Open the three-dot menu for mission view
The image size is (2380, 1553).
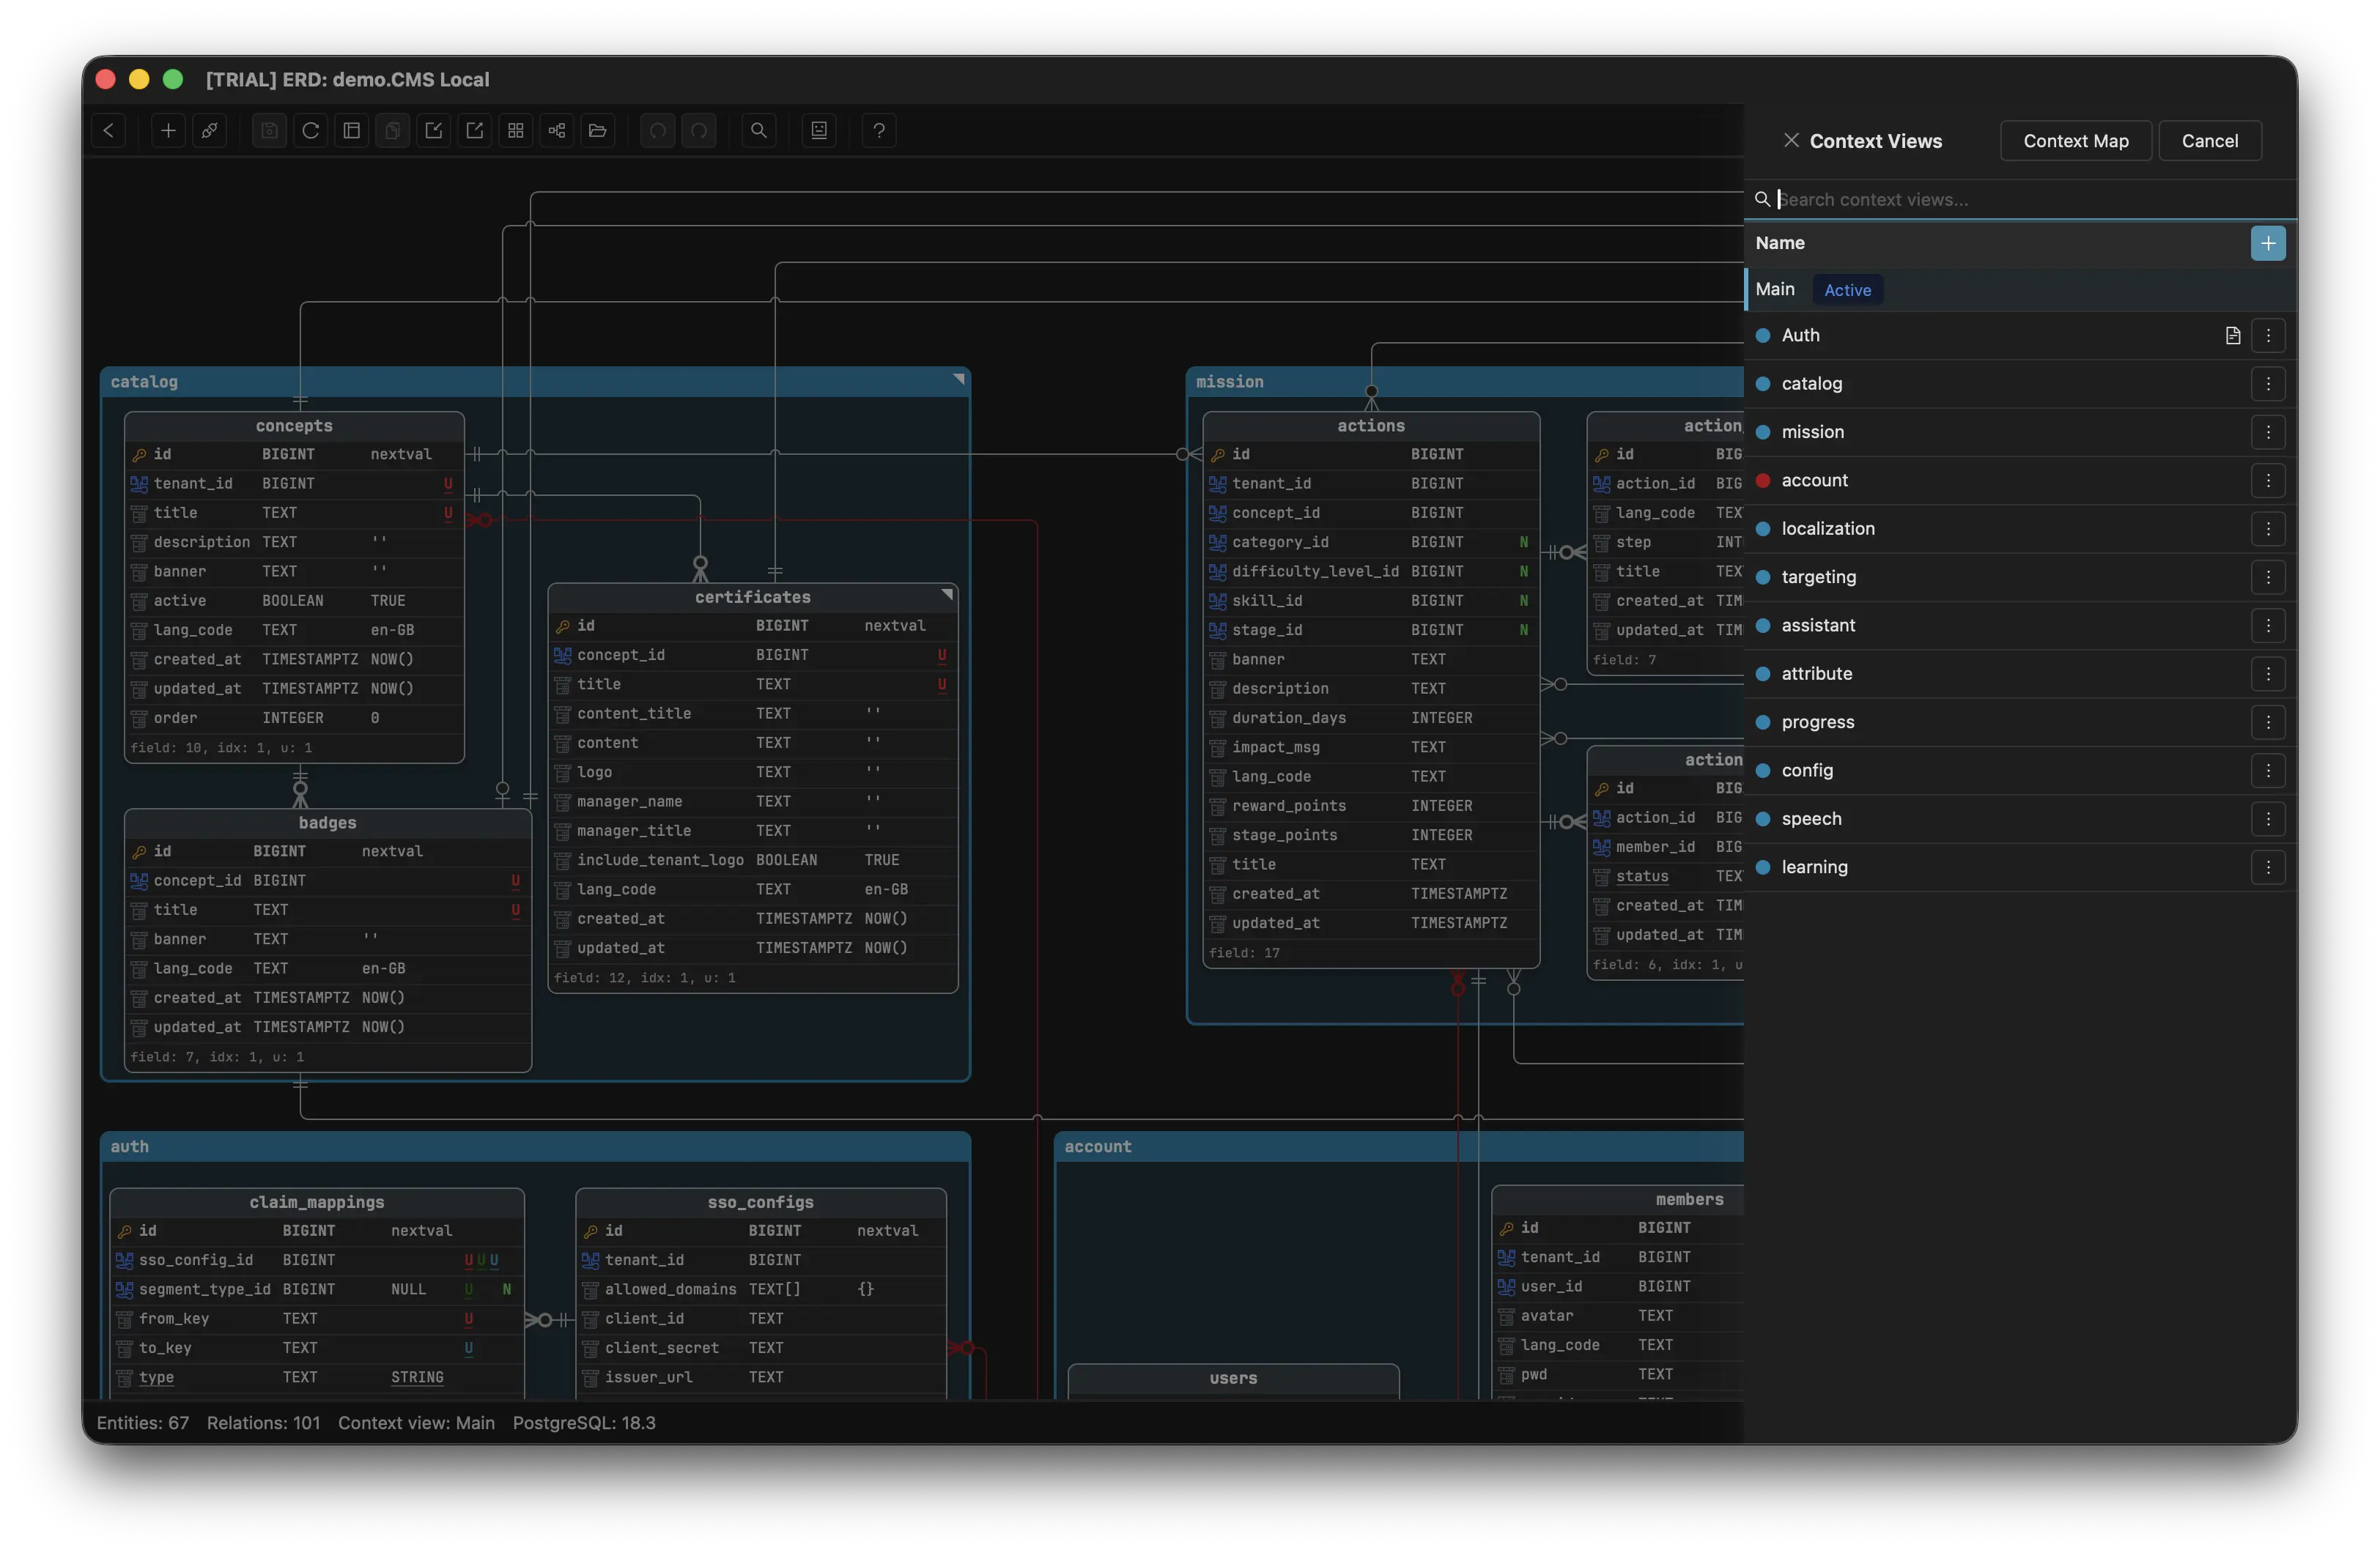pyautogui.click(x=2267, y=432)
